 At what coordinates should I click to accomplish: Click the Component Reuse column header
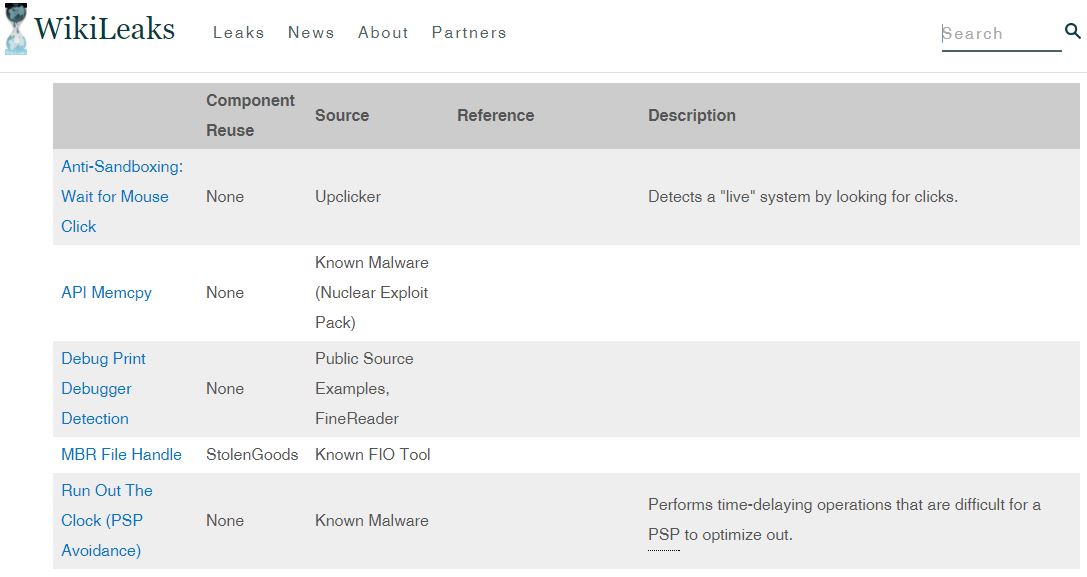point(250,115)
